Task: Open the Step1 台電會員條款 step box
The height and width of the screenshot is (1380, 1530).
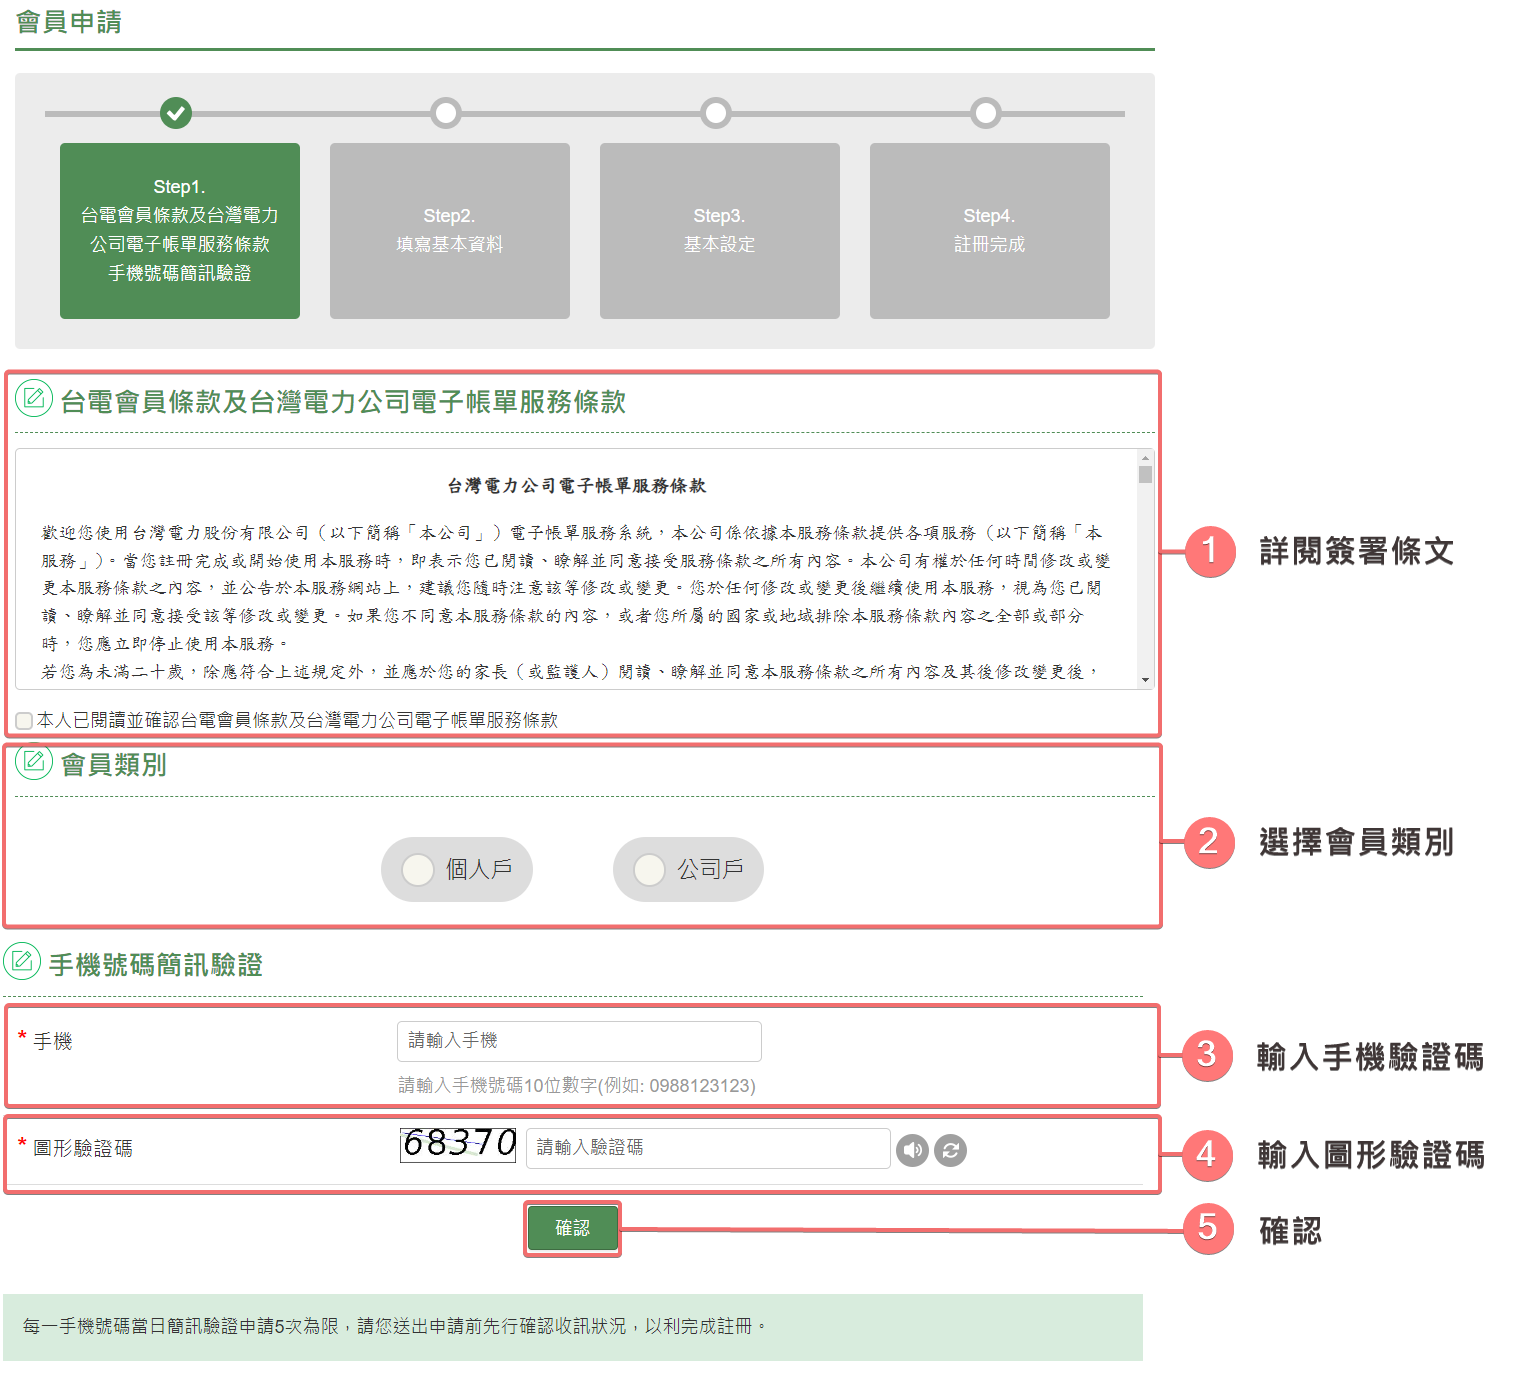Action: pyautogui.click(x=180, y=231)
